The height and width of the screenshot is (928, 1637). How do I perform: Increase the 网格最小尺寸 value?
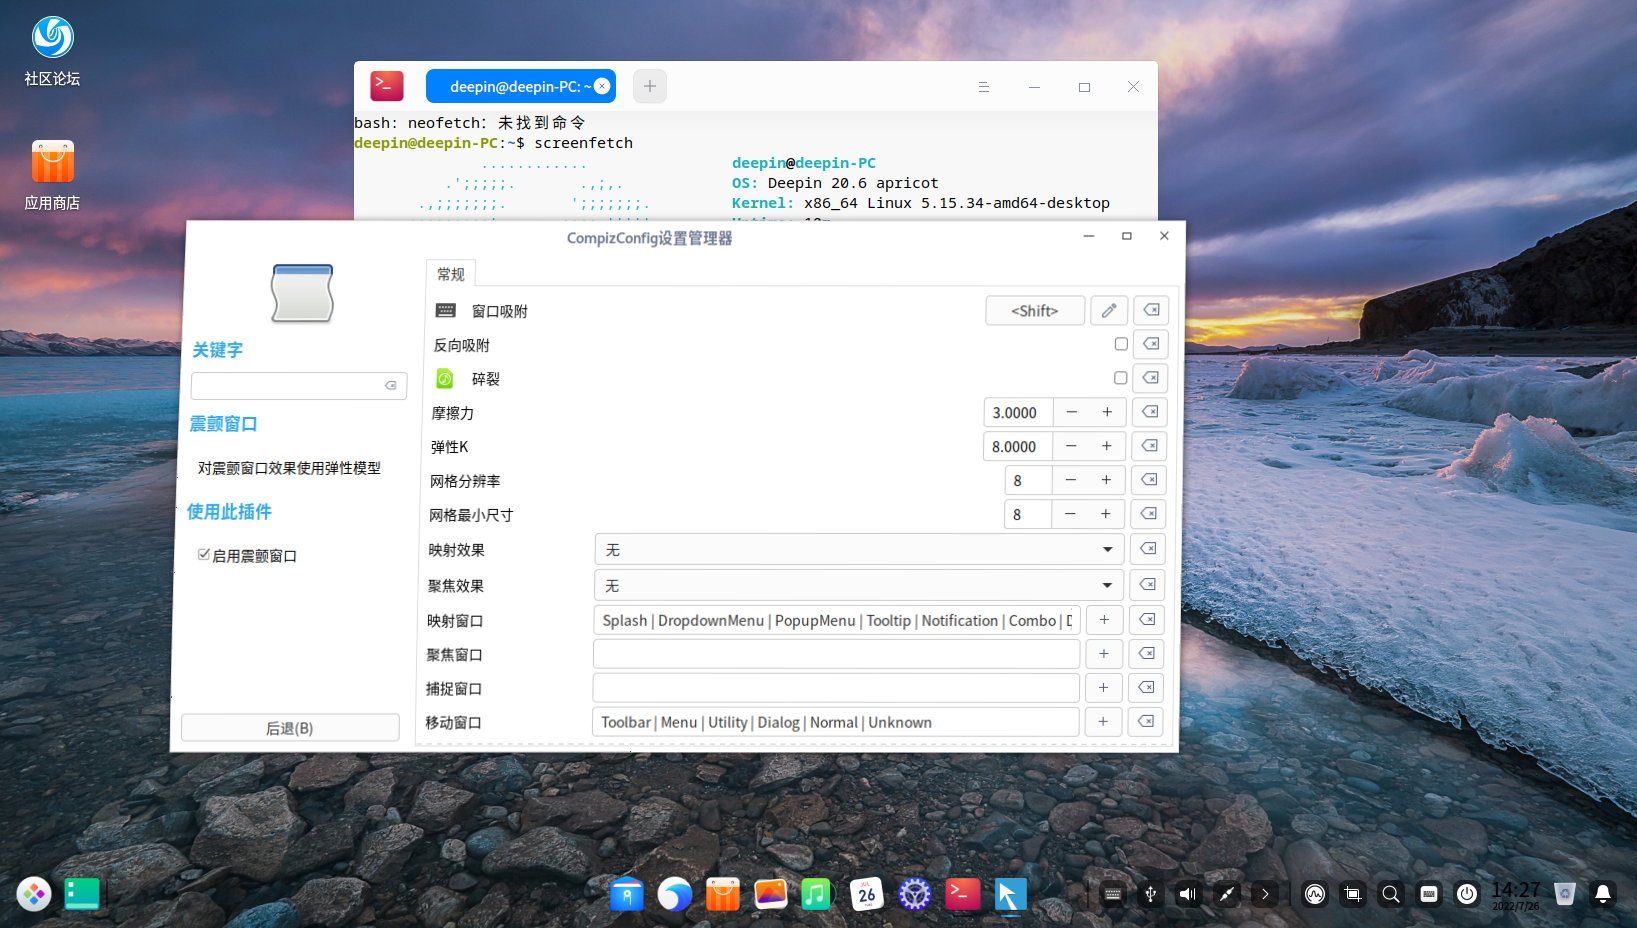[1106, 514]
